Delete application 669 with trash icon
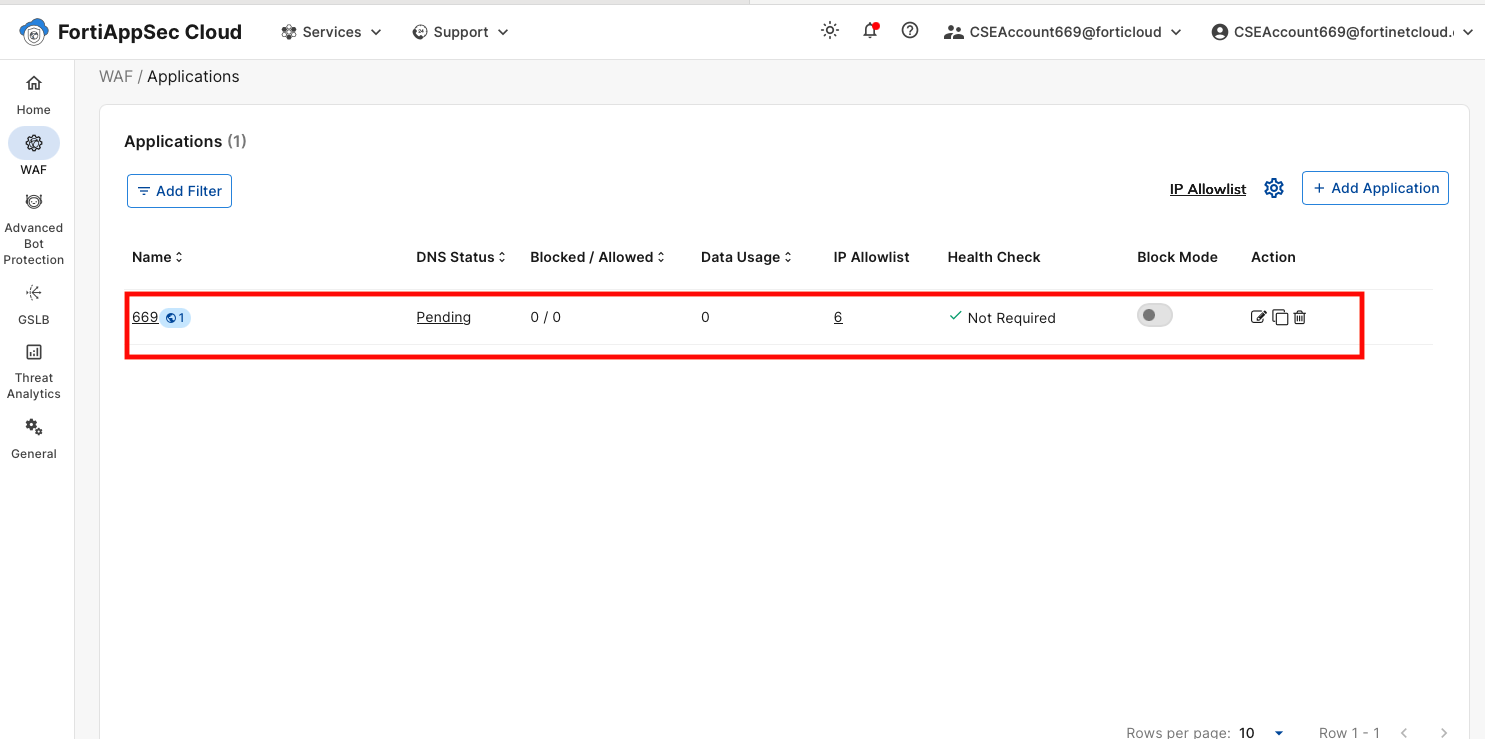This screenshot has width=1485, height=739. pyautogui.click(x=1300, y=317)
